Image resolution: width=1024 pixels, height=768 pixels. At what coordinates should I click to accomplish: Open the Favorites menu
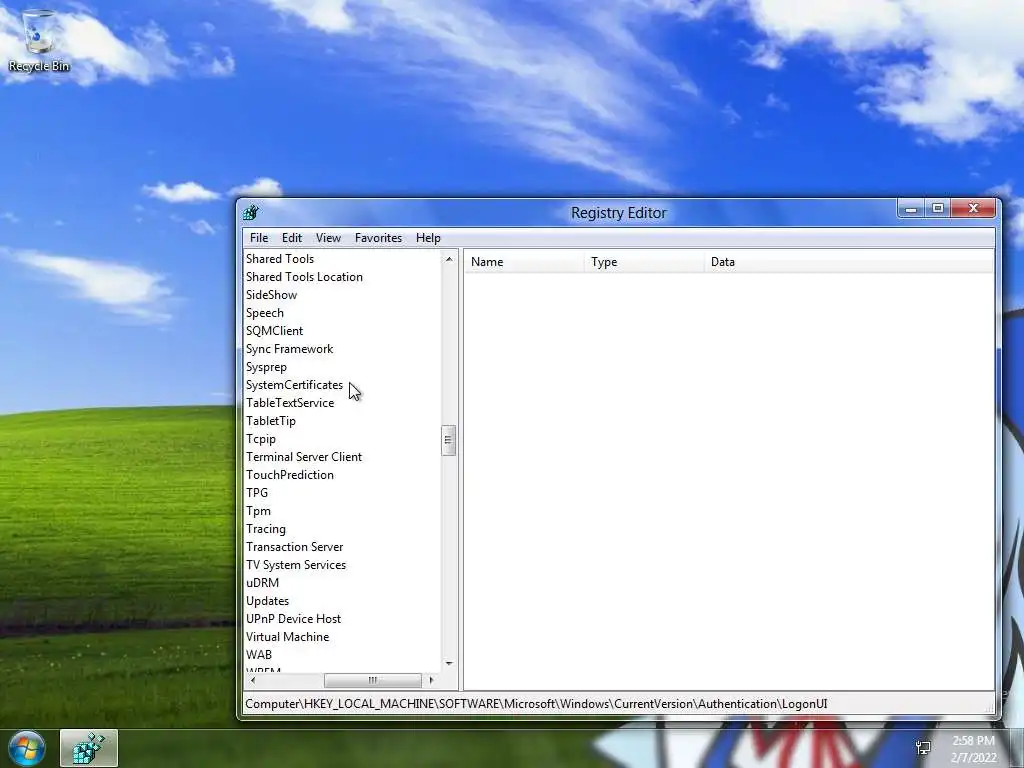tap(378, 238)
